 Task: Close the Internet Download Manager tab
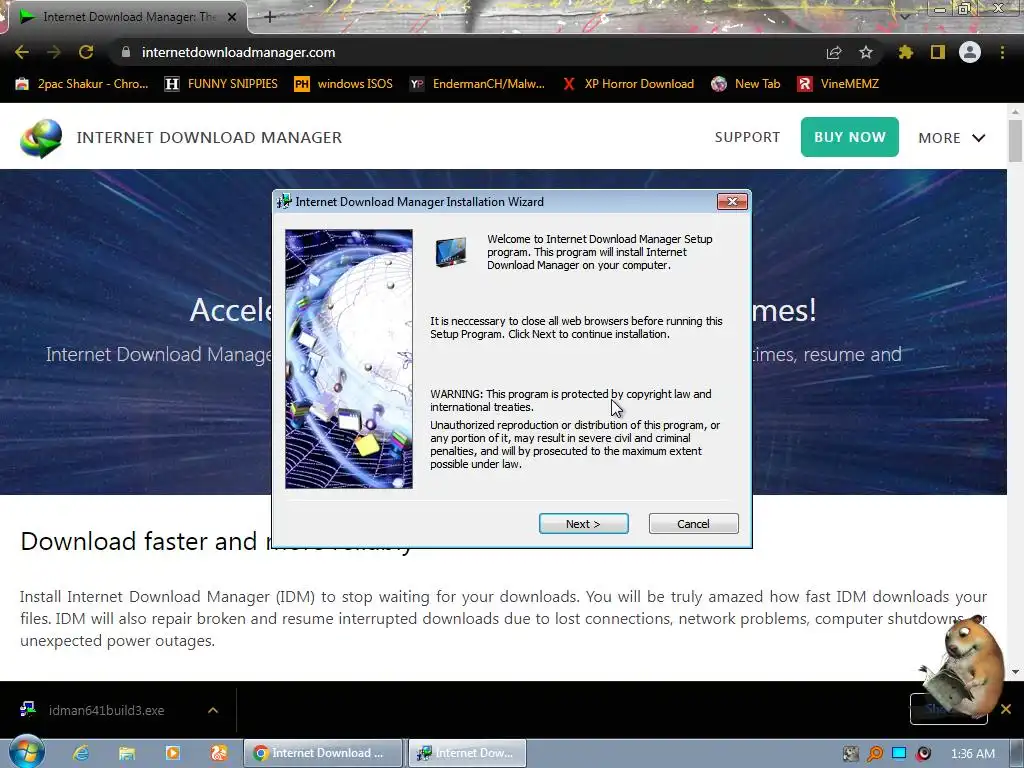point(232,17)
